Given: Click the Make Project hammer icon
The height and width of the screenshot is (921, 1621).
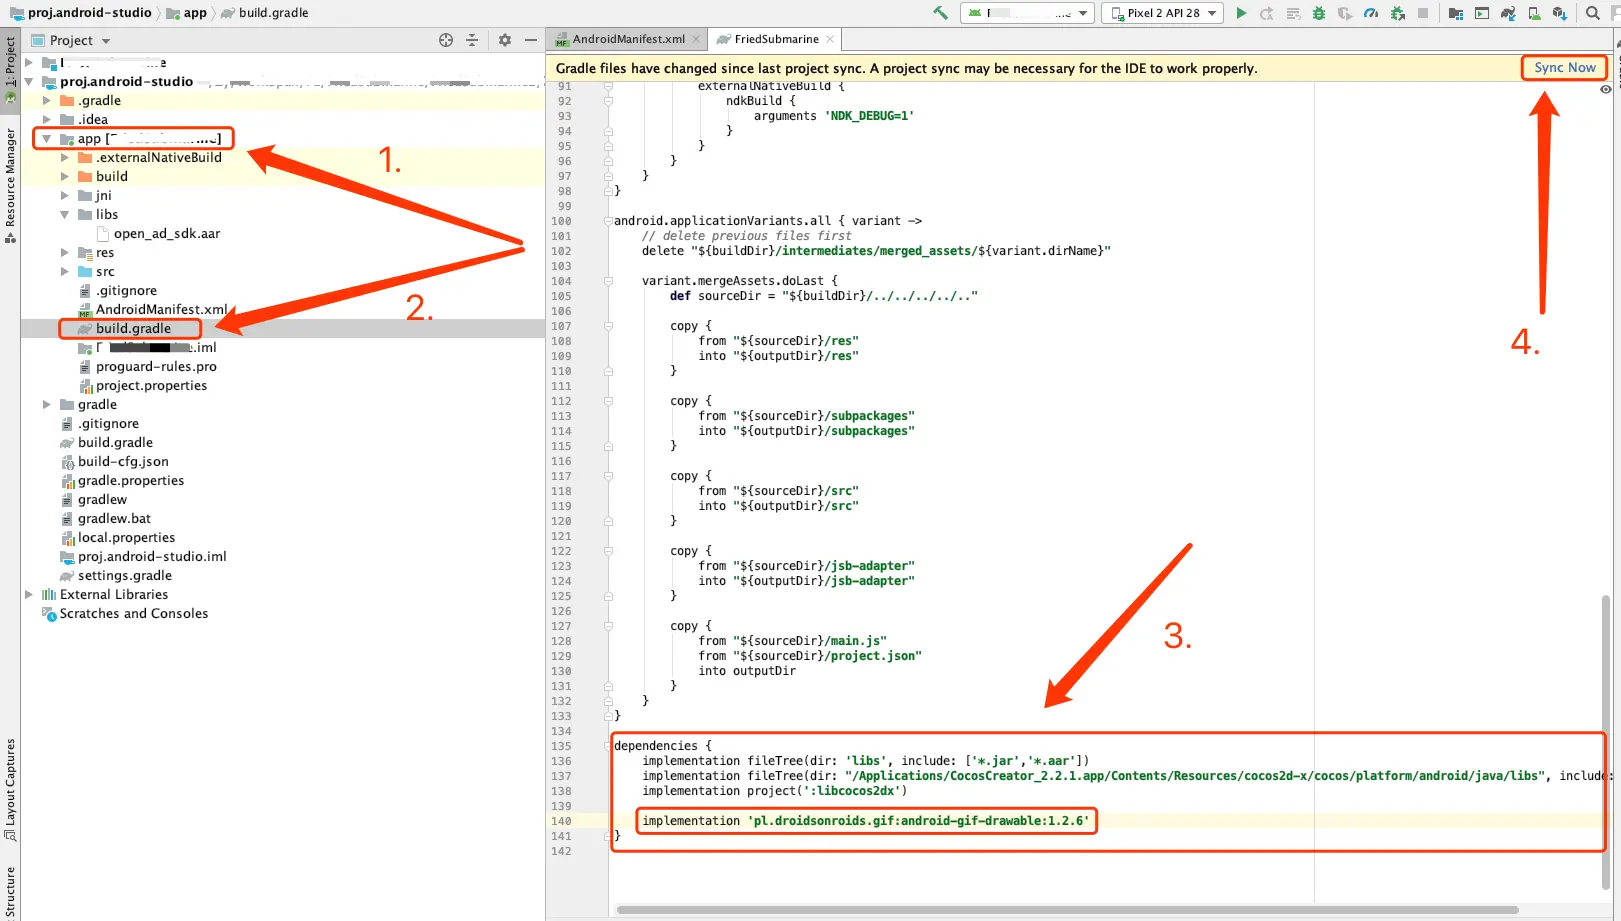Looking at the screenshot, I should pos(940,13).
